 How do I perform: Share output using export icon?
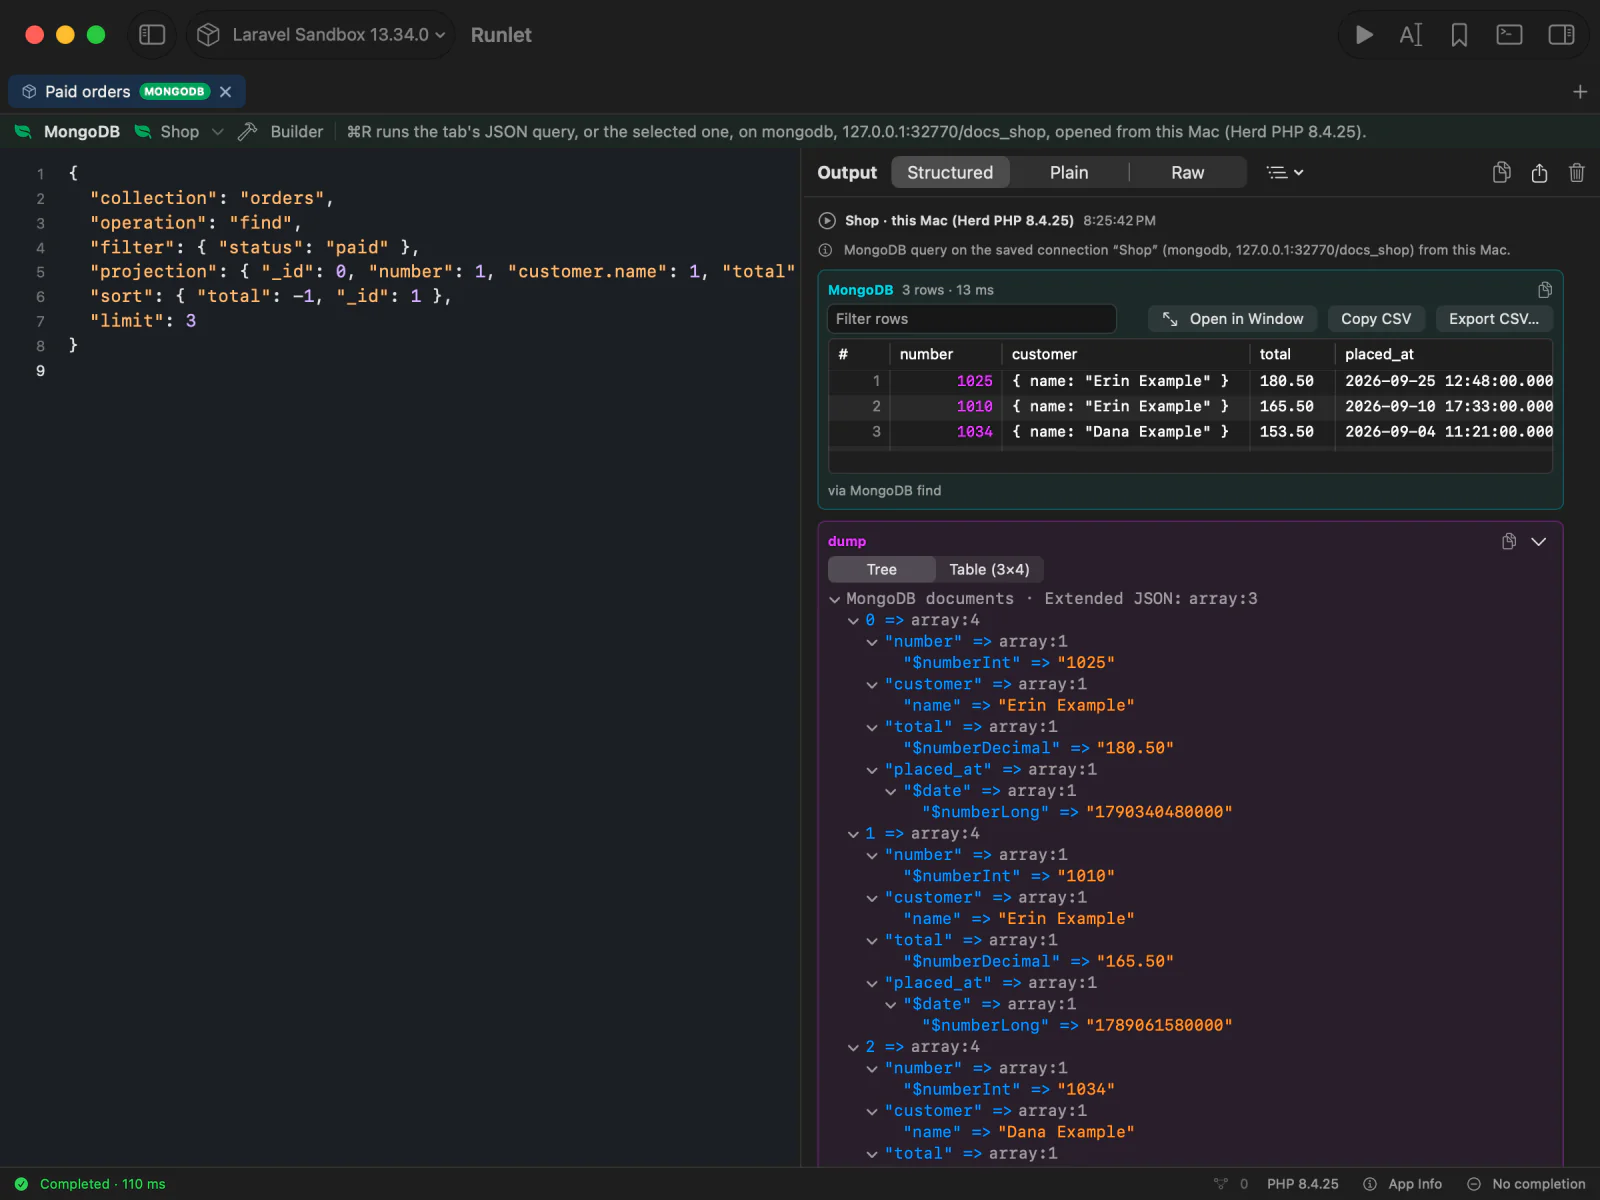[1539, 173]
